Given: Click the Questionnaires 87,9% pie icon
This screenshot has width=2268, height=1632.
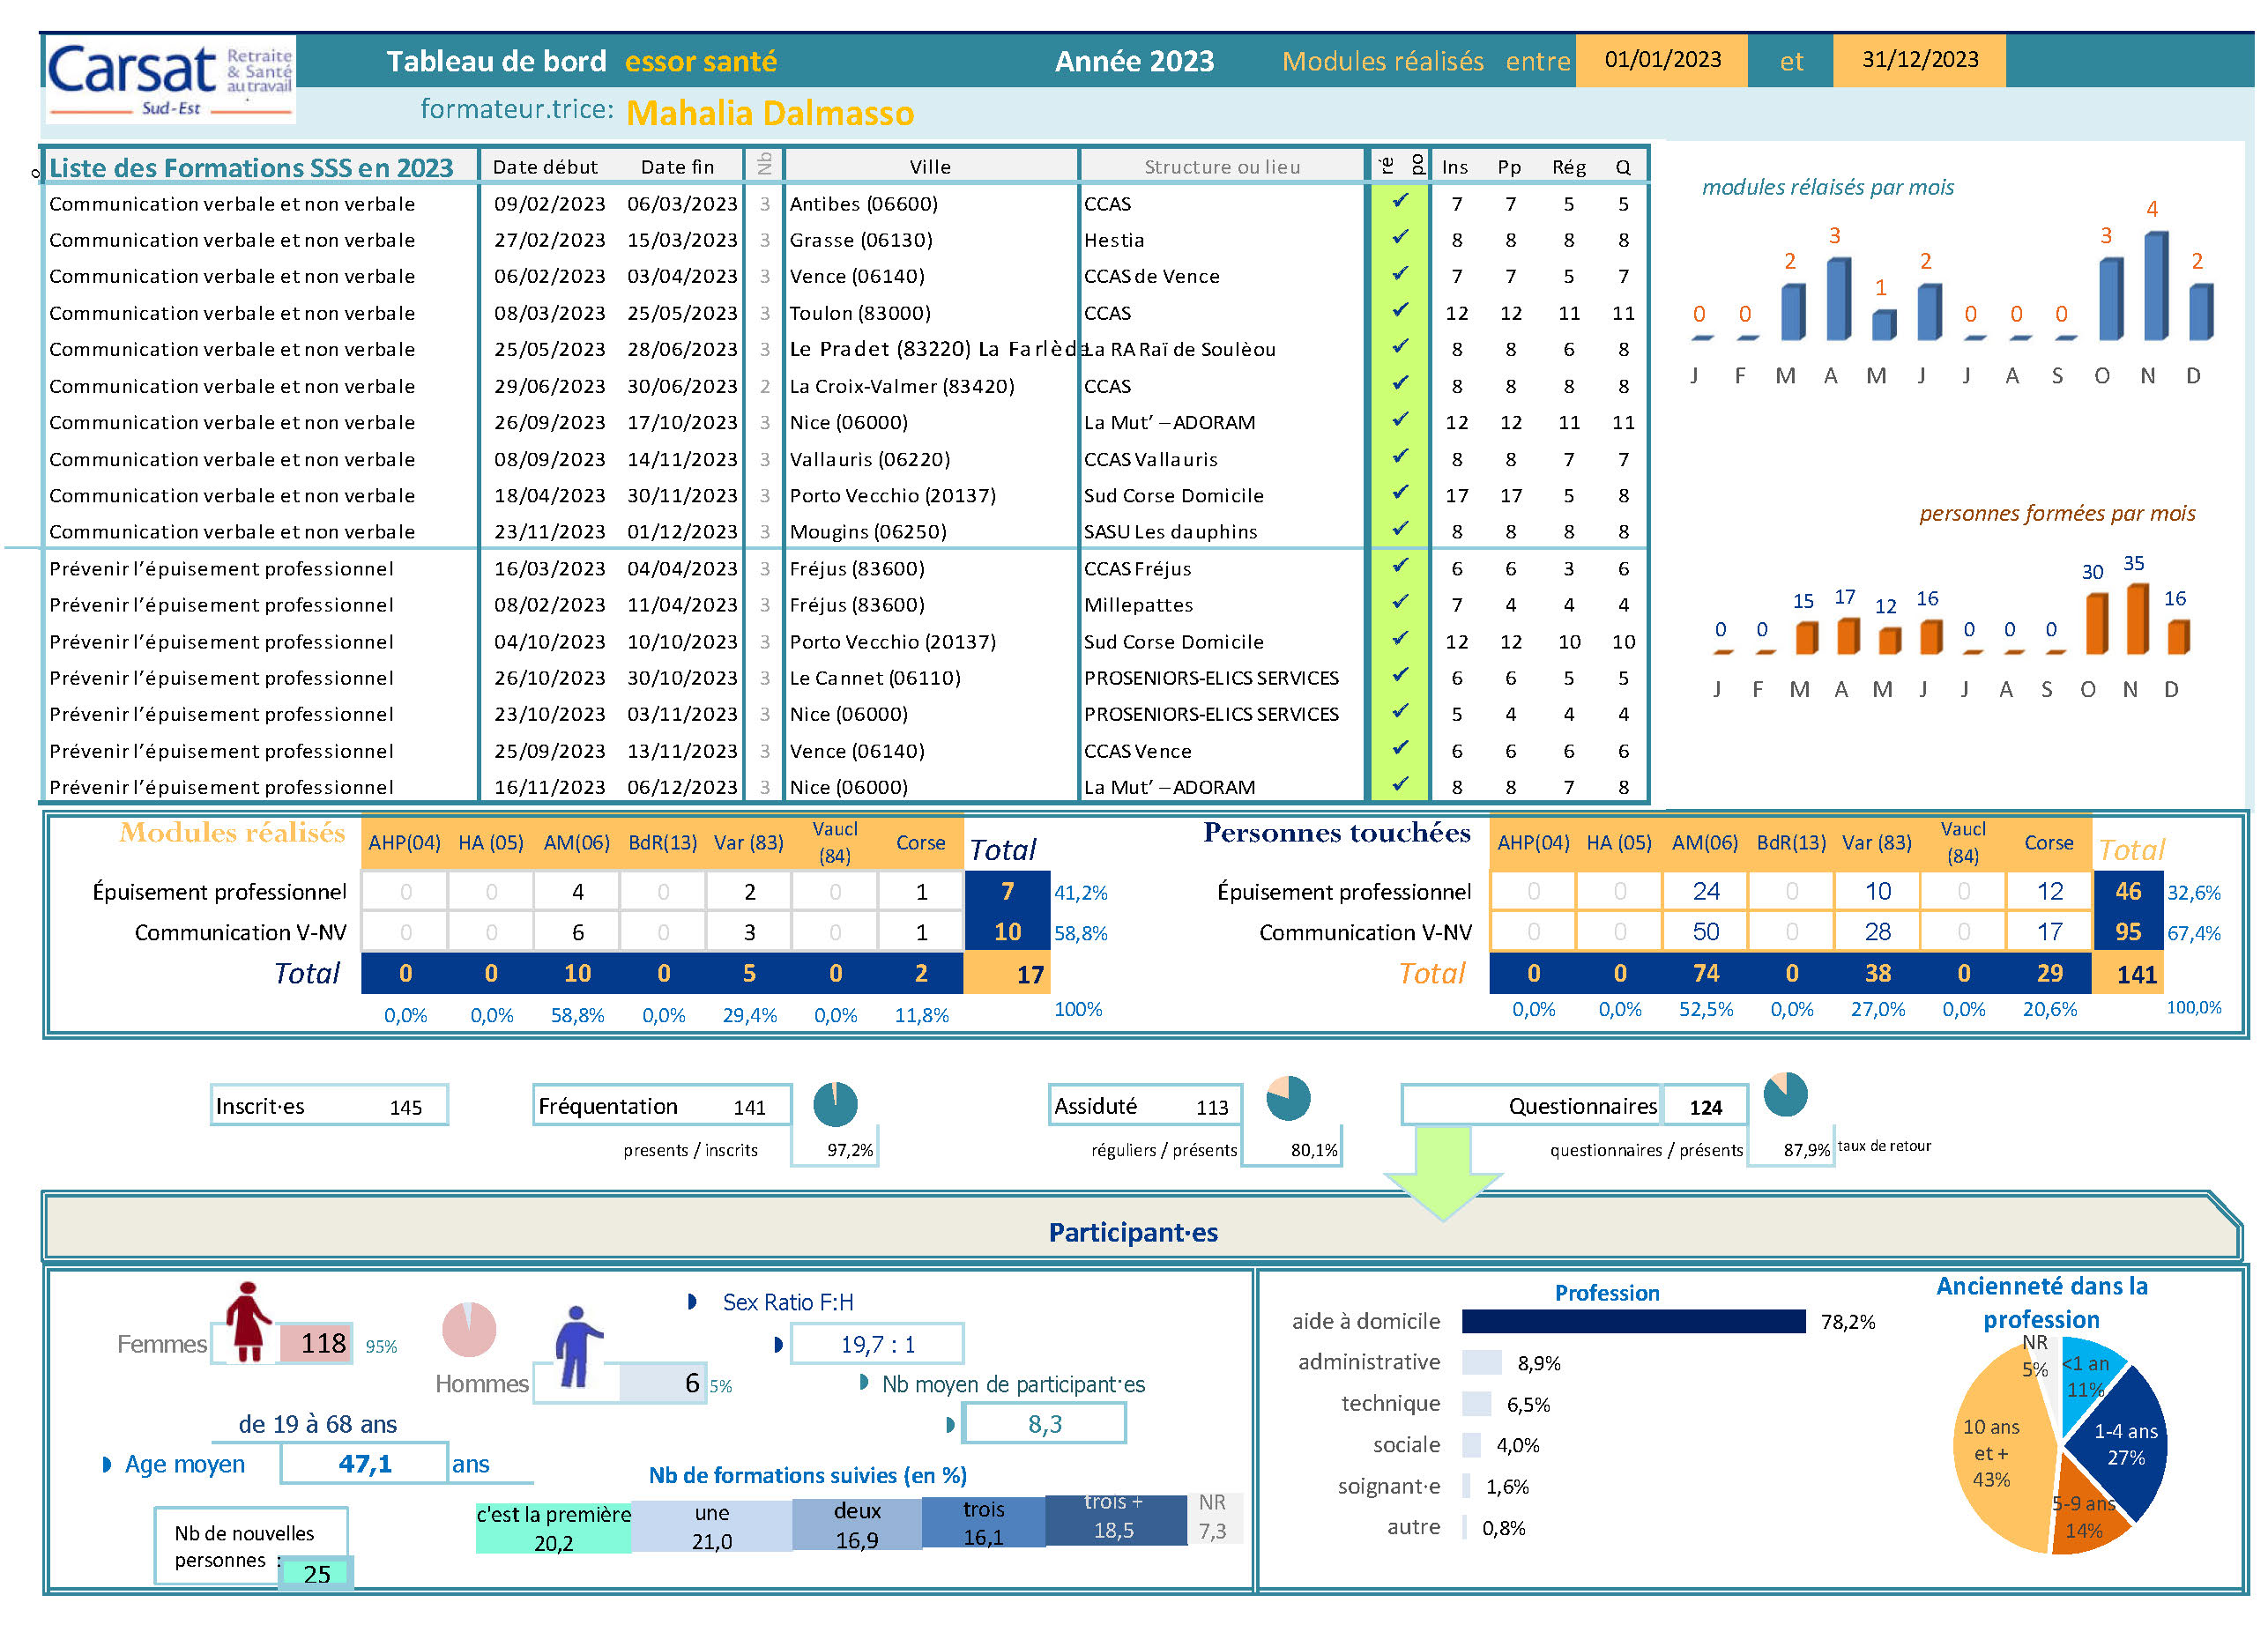Looking at the screenshot, I should [1785, 1094].
